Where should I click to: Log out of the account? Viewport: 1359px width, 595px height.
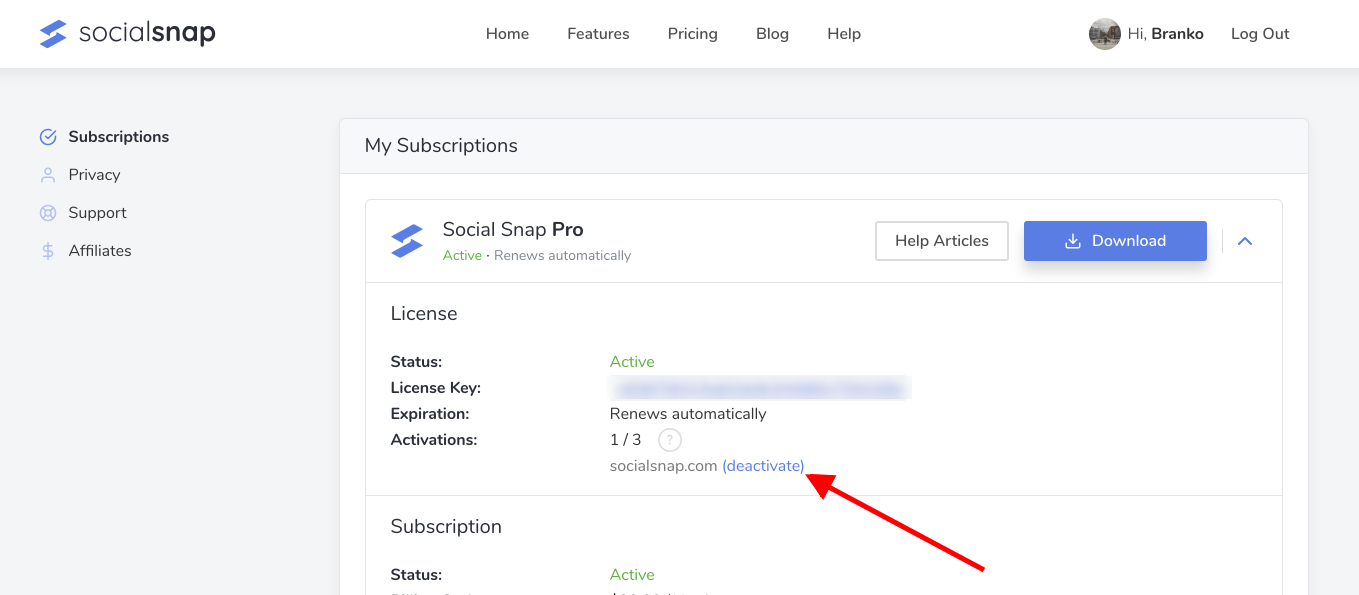pos(1259,33)
